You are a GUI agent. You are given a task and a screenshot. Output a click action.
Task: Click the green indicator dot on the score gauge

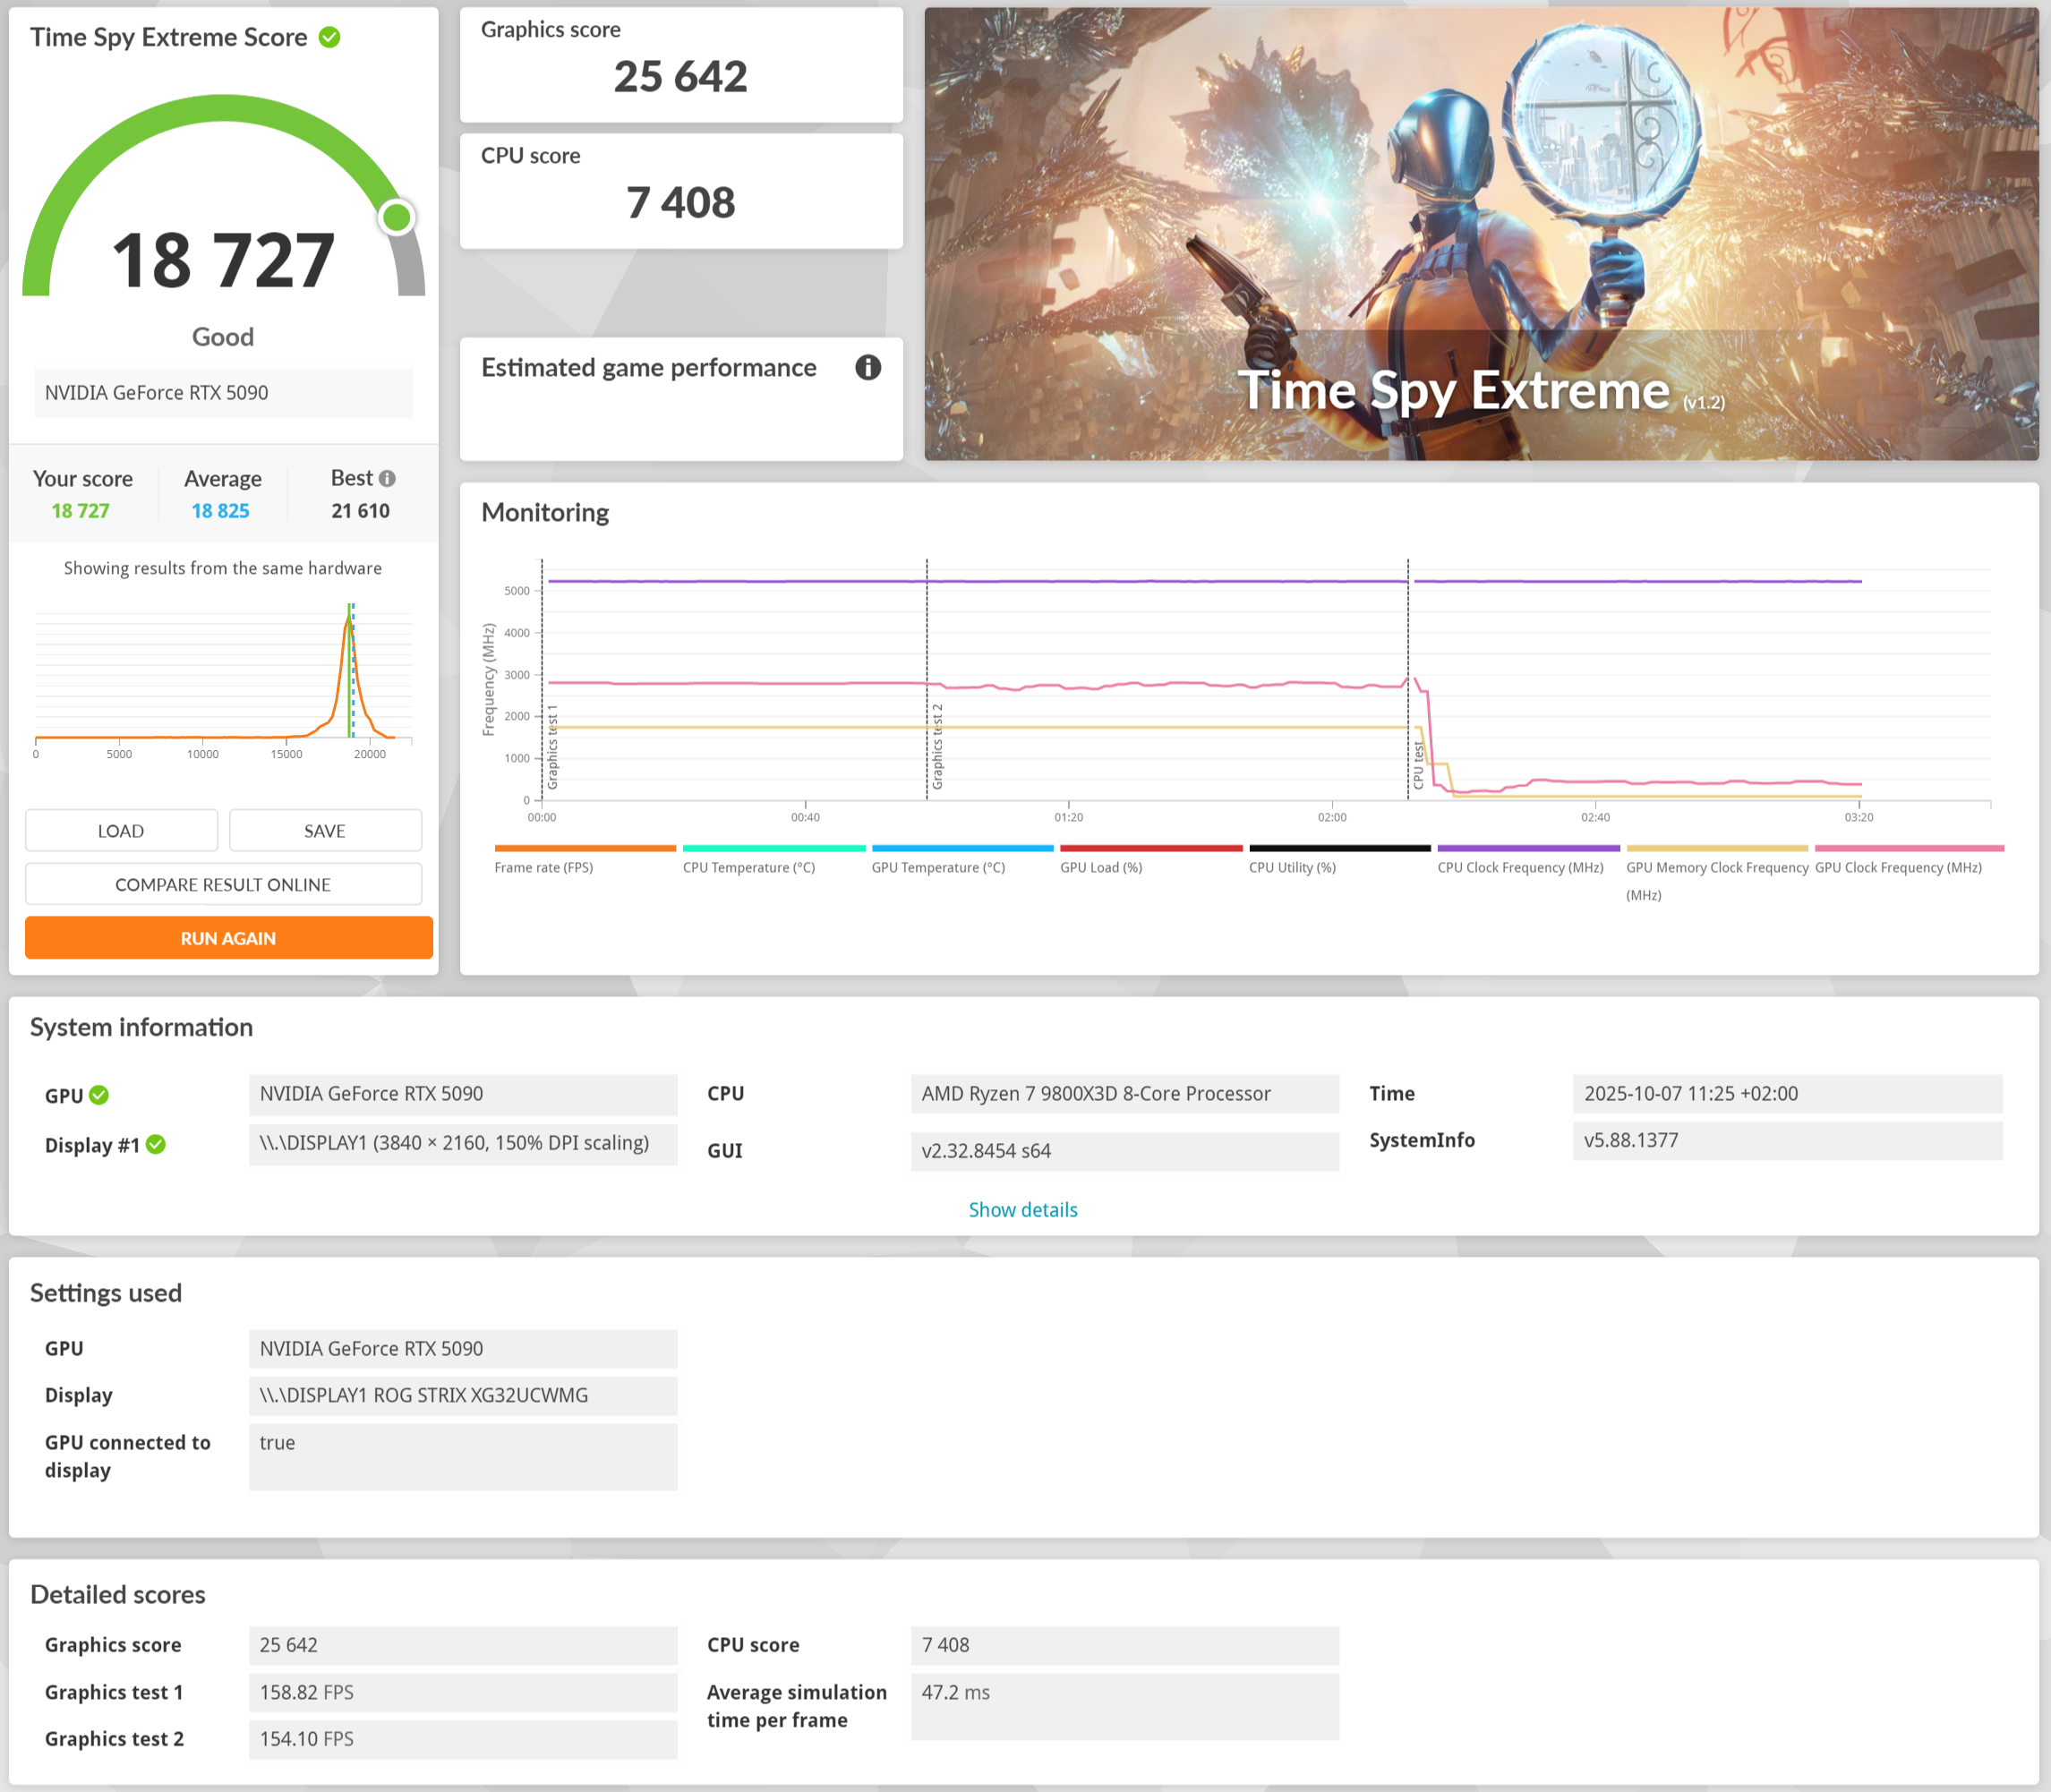coord(397,217)
